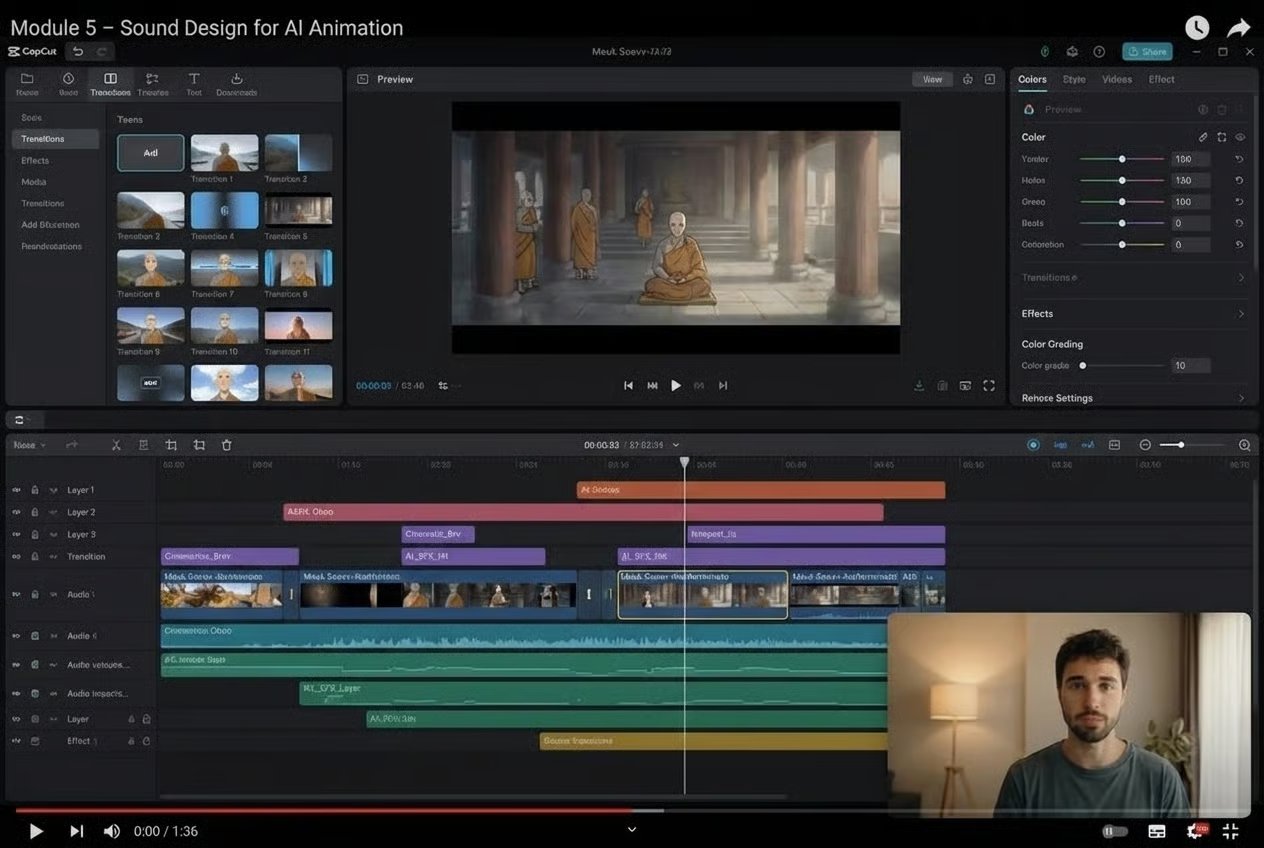Open the Text tool panel
The height and width of the screenshot is (848, 1264).
pos(193,83)
